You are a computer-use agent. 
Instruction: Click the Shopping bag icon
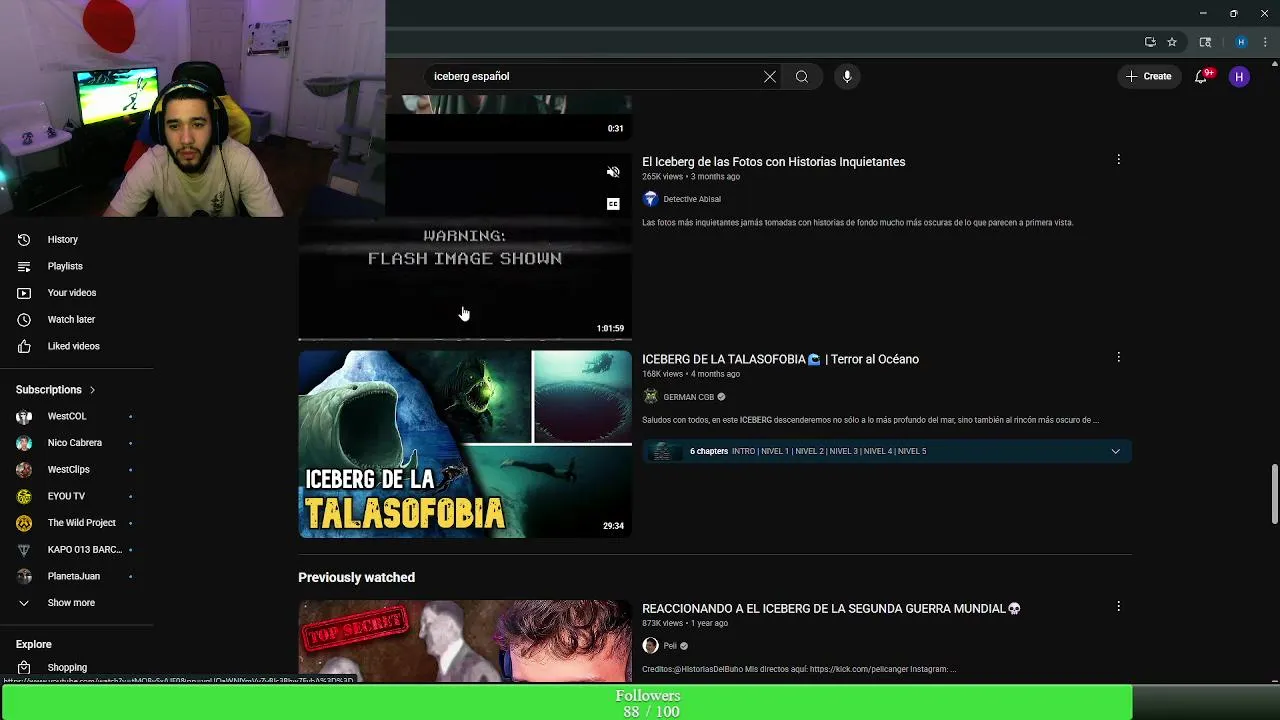pyautogui.click(x=24, y=667)
